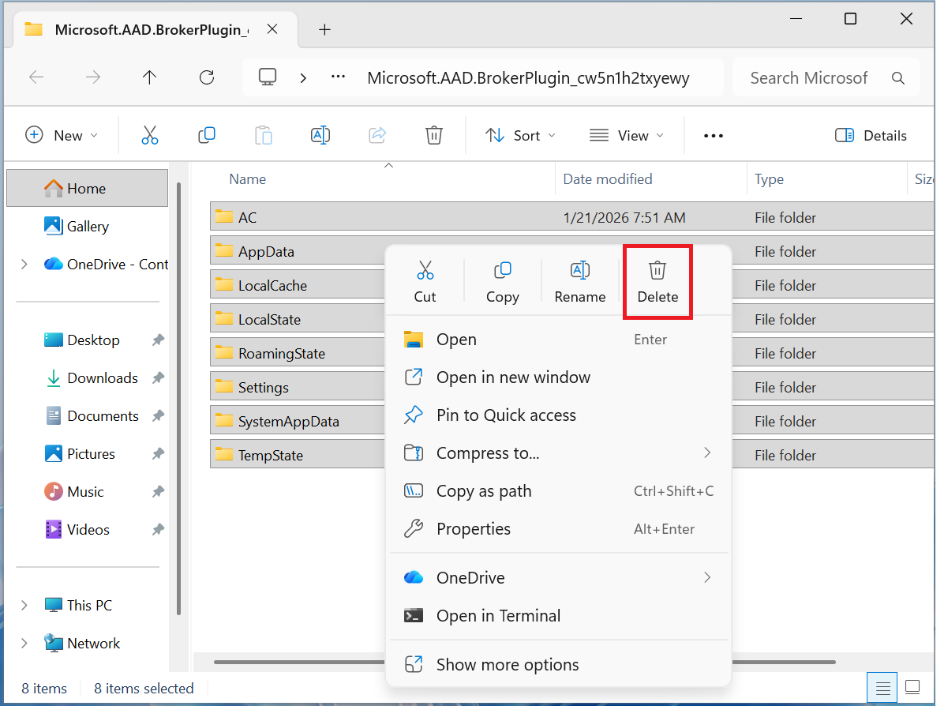Expand the Compress to submenu
The image size is (936, 706).
[707, 453]
